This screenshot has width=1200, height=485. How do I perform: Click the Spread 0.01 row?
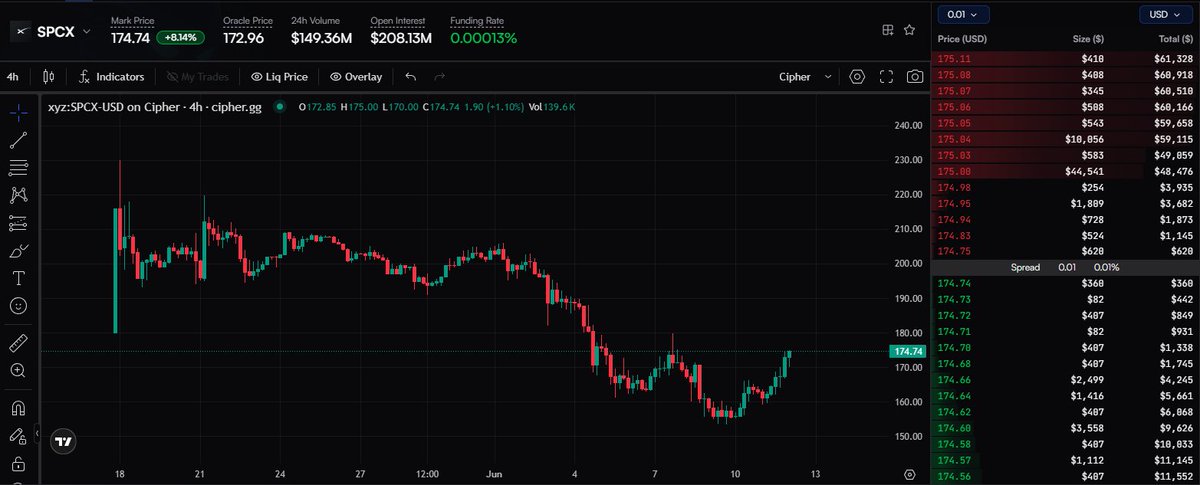[x=1065, y=267]
